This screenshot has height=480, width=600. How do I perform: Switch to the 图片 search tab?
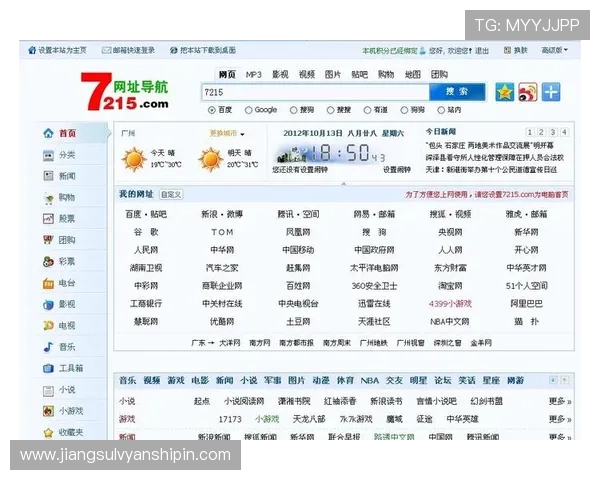pyautogui.click(x=333, y=74)
